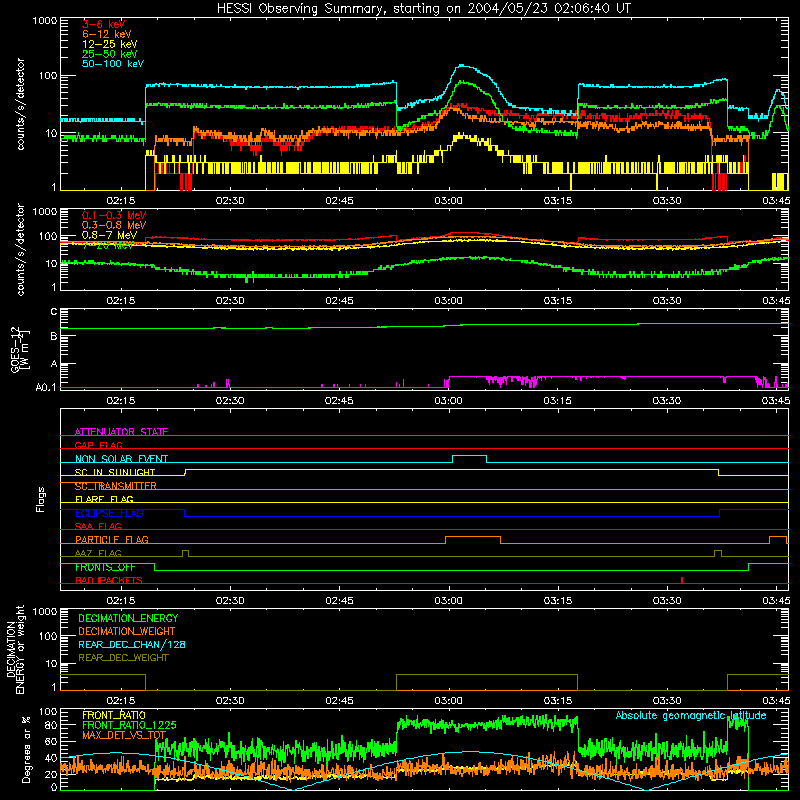Click the DECIMATION_ENERGY legend label

[128, 618]
